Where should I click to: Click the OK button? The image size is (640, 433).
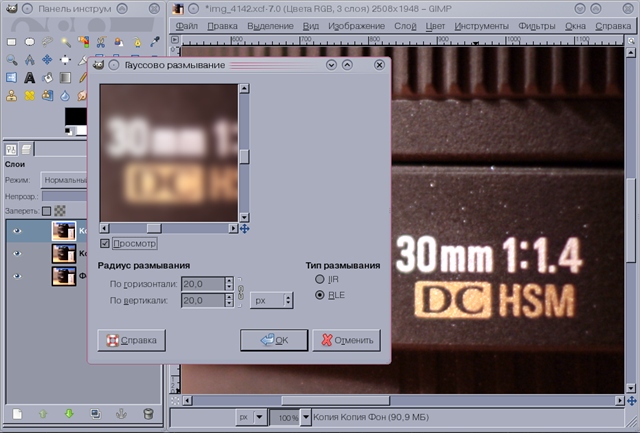[273, 340]
